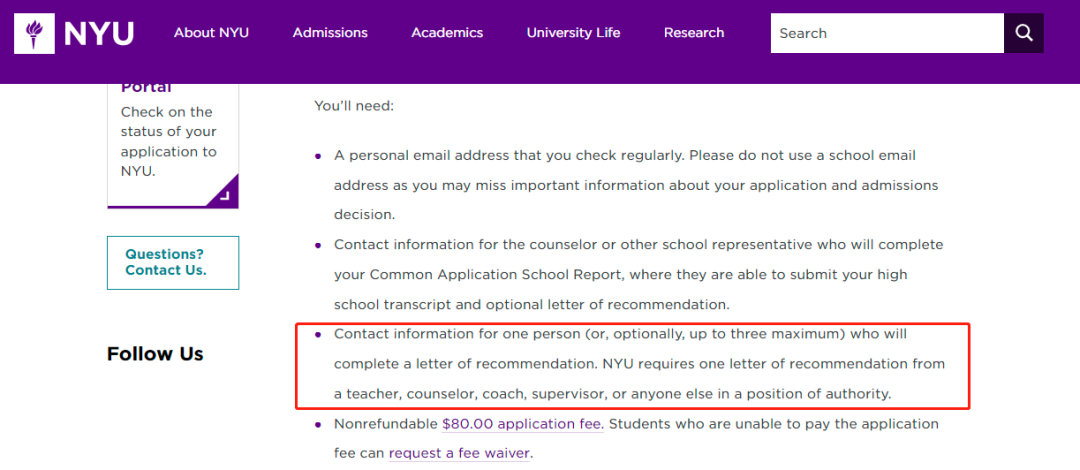
Task: Click the Follow Us heading
Action: click(155, 354)
